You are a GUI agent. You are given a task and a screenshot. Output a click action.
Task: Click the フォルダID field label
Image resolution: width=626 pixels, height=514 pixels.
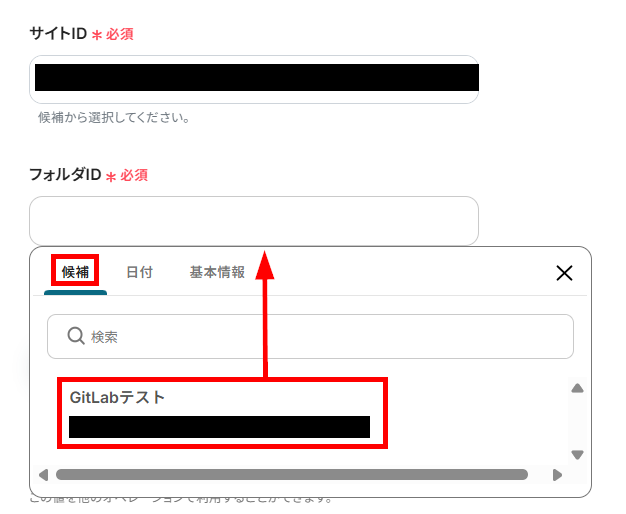pos(65,175)
